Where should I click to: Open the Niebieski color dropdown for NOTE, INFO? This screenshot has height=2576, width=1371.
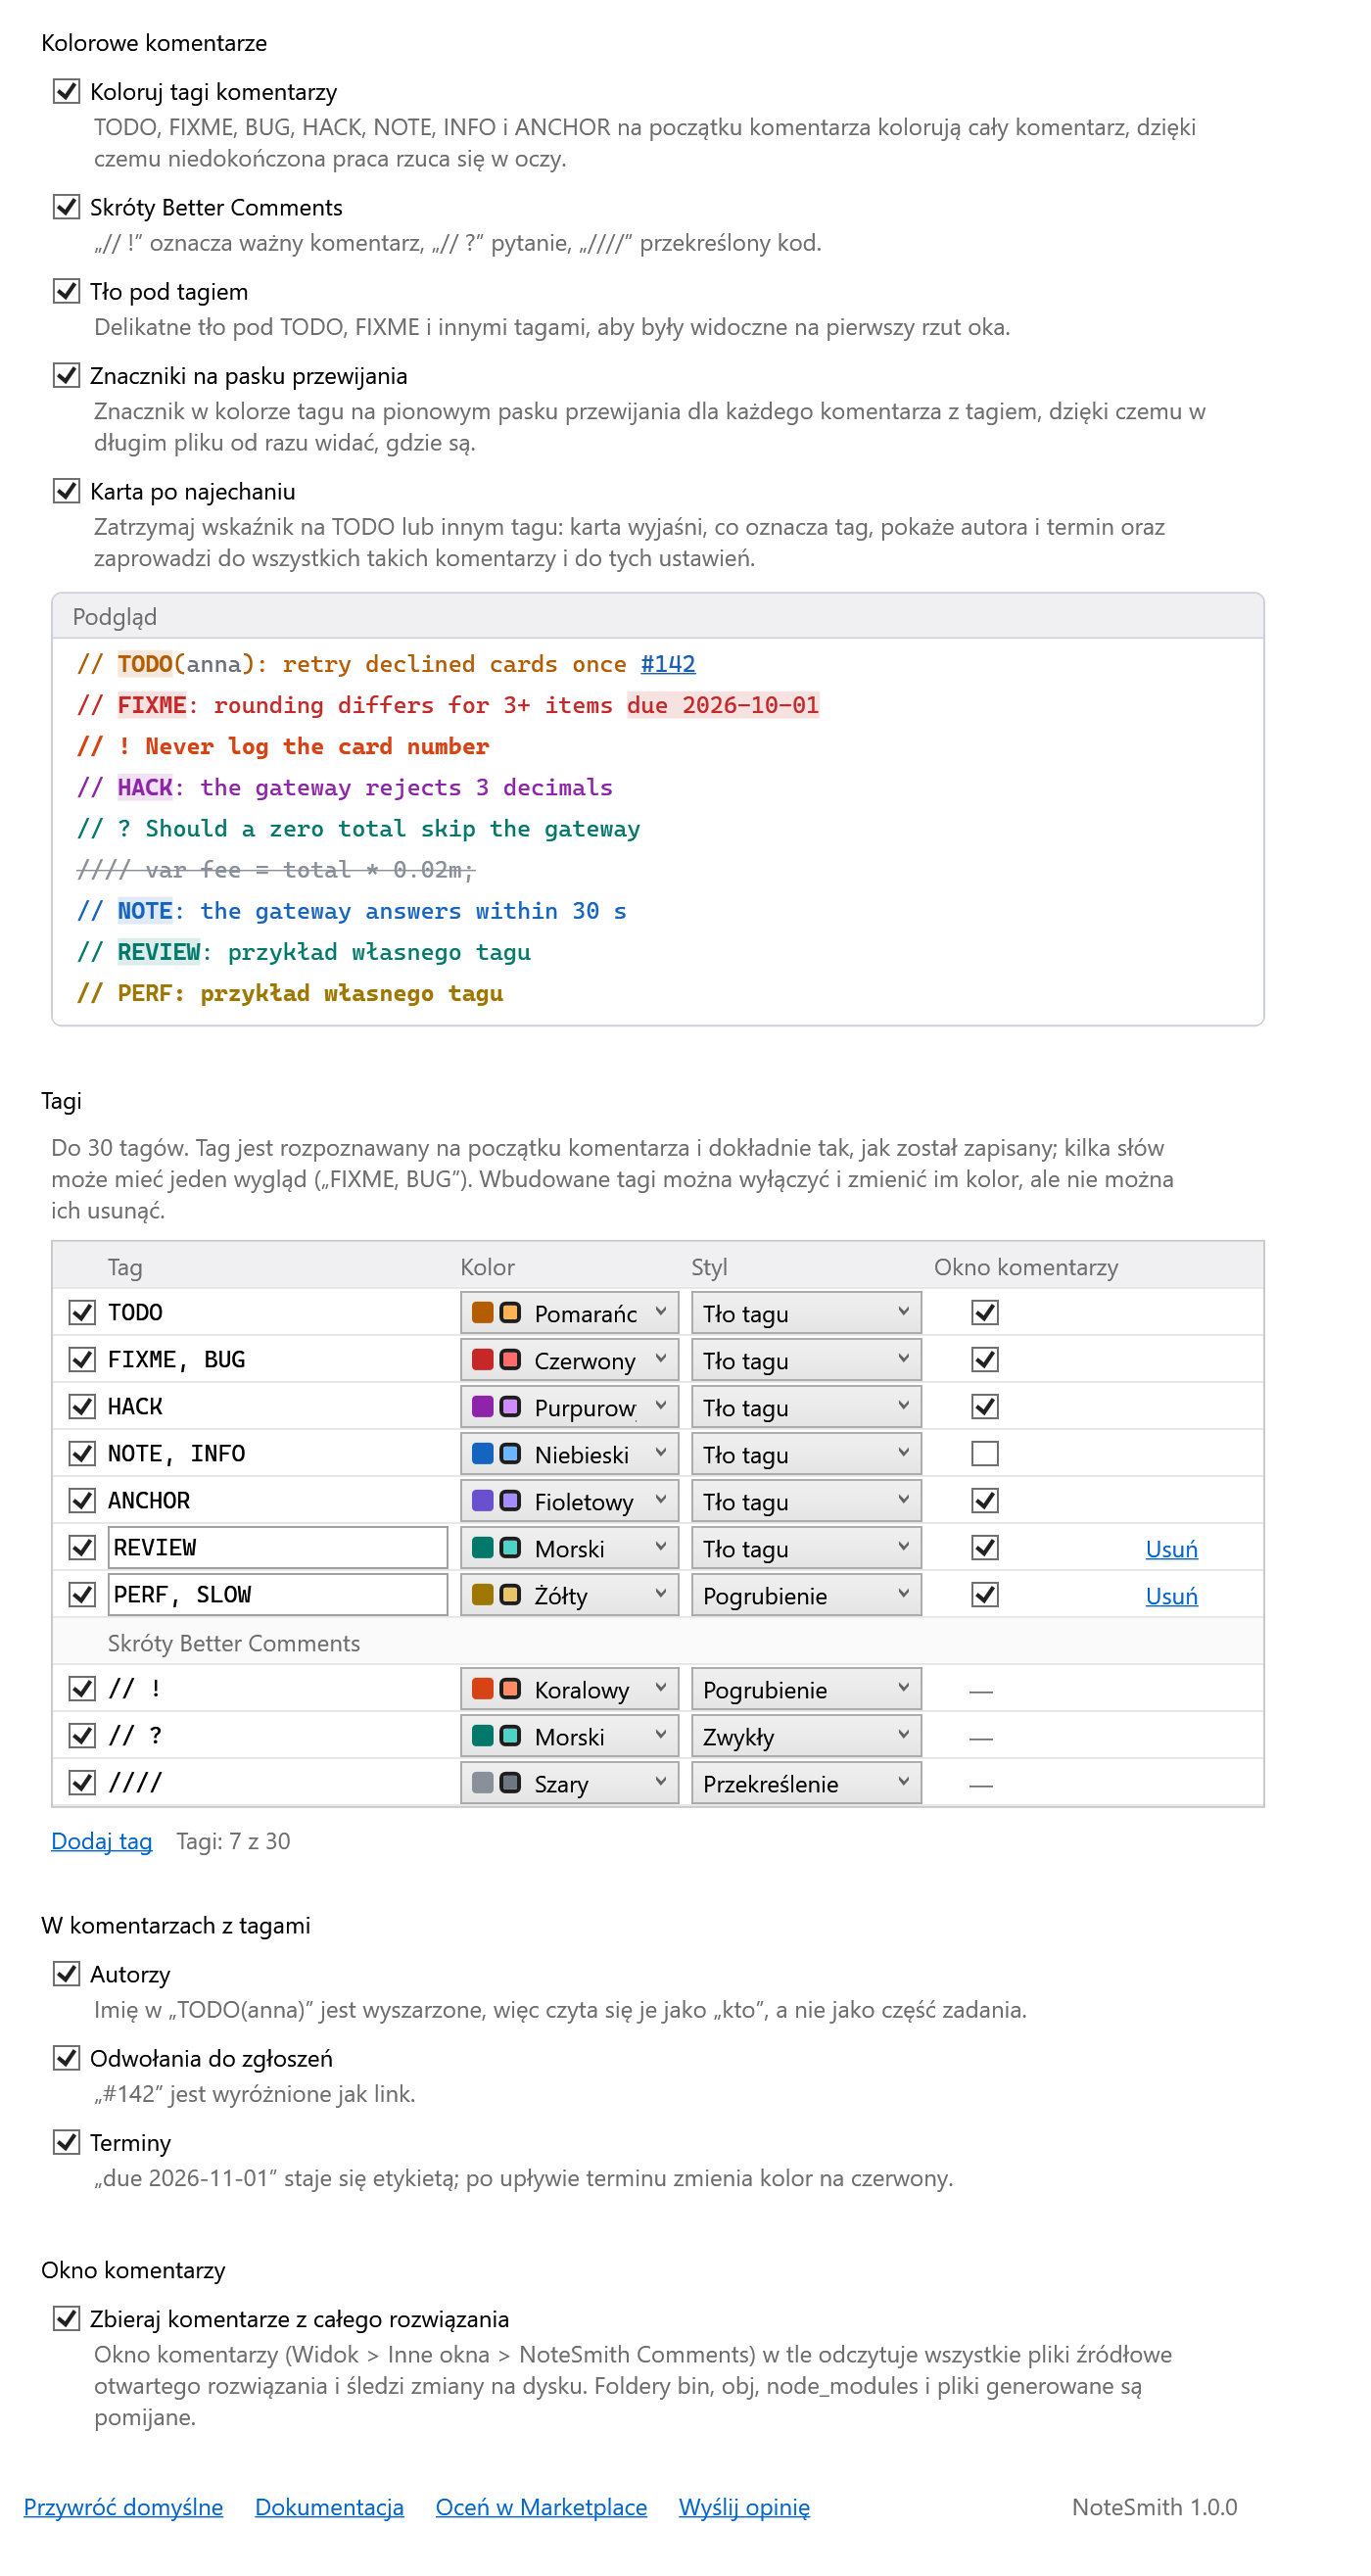(x=569, y=1453)
